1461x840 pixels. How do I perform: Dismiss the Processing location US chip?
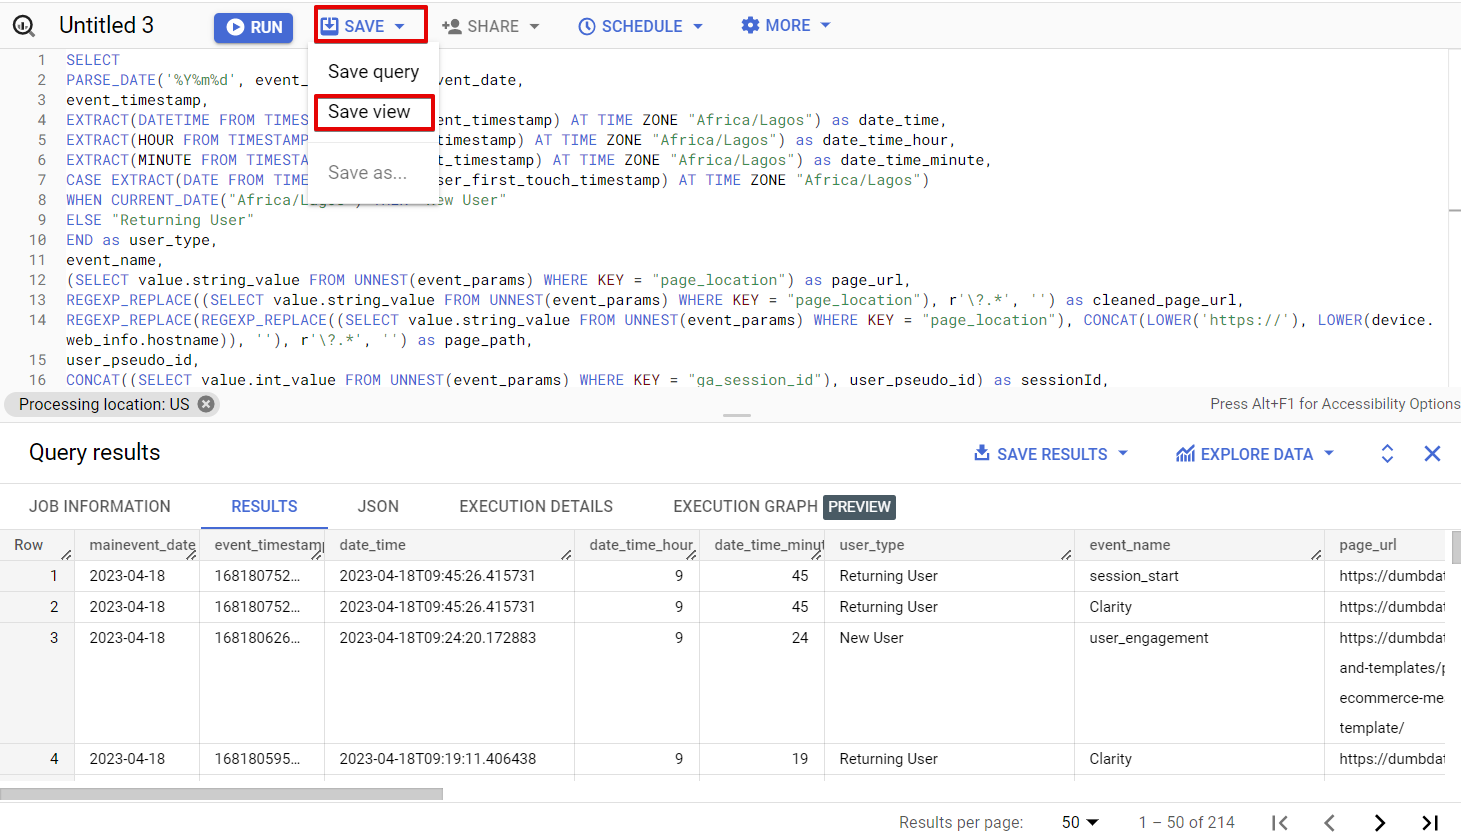[206, 404]
